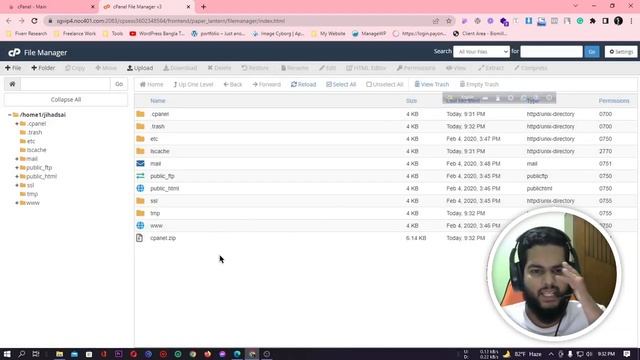Viewport: 640px width, 360px height.
Task: Click the www globe icon in file list
Action: tap(140, 225)
